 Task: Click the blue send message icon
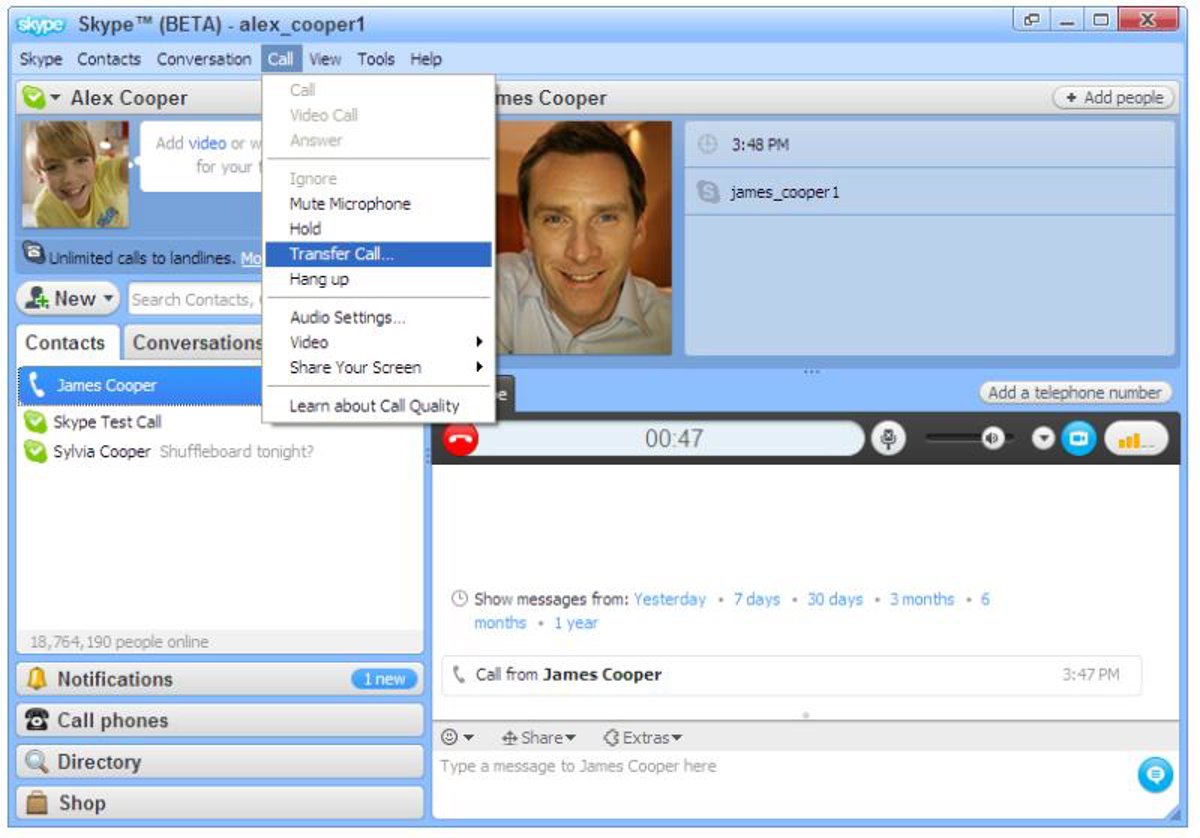tap(1154, 775)
